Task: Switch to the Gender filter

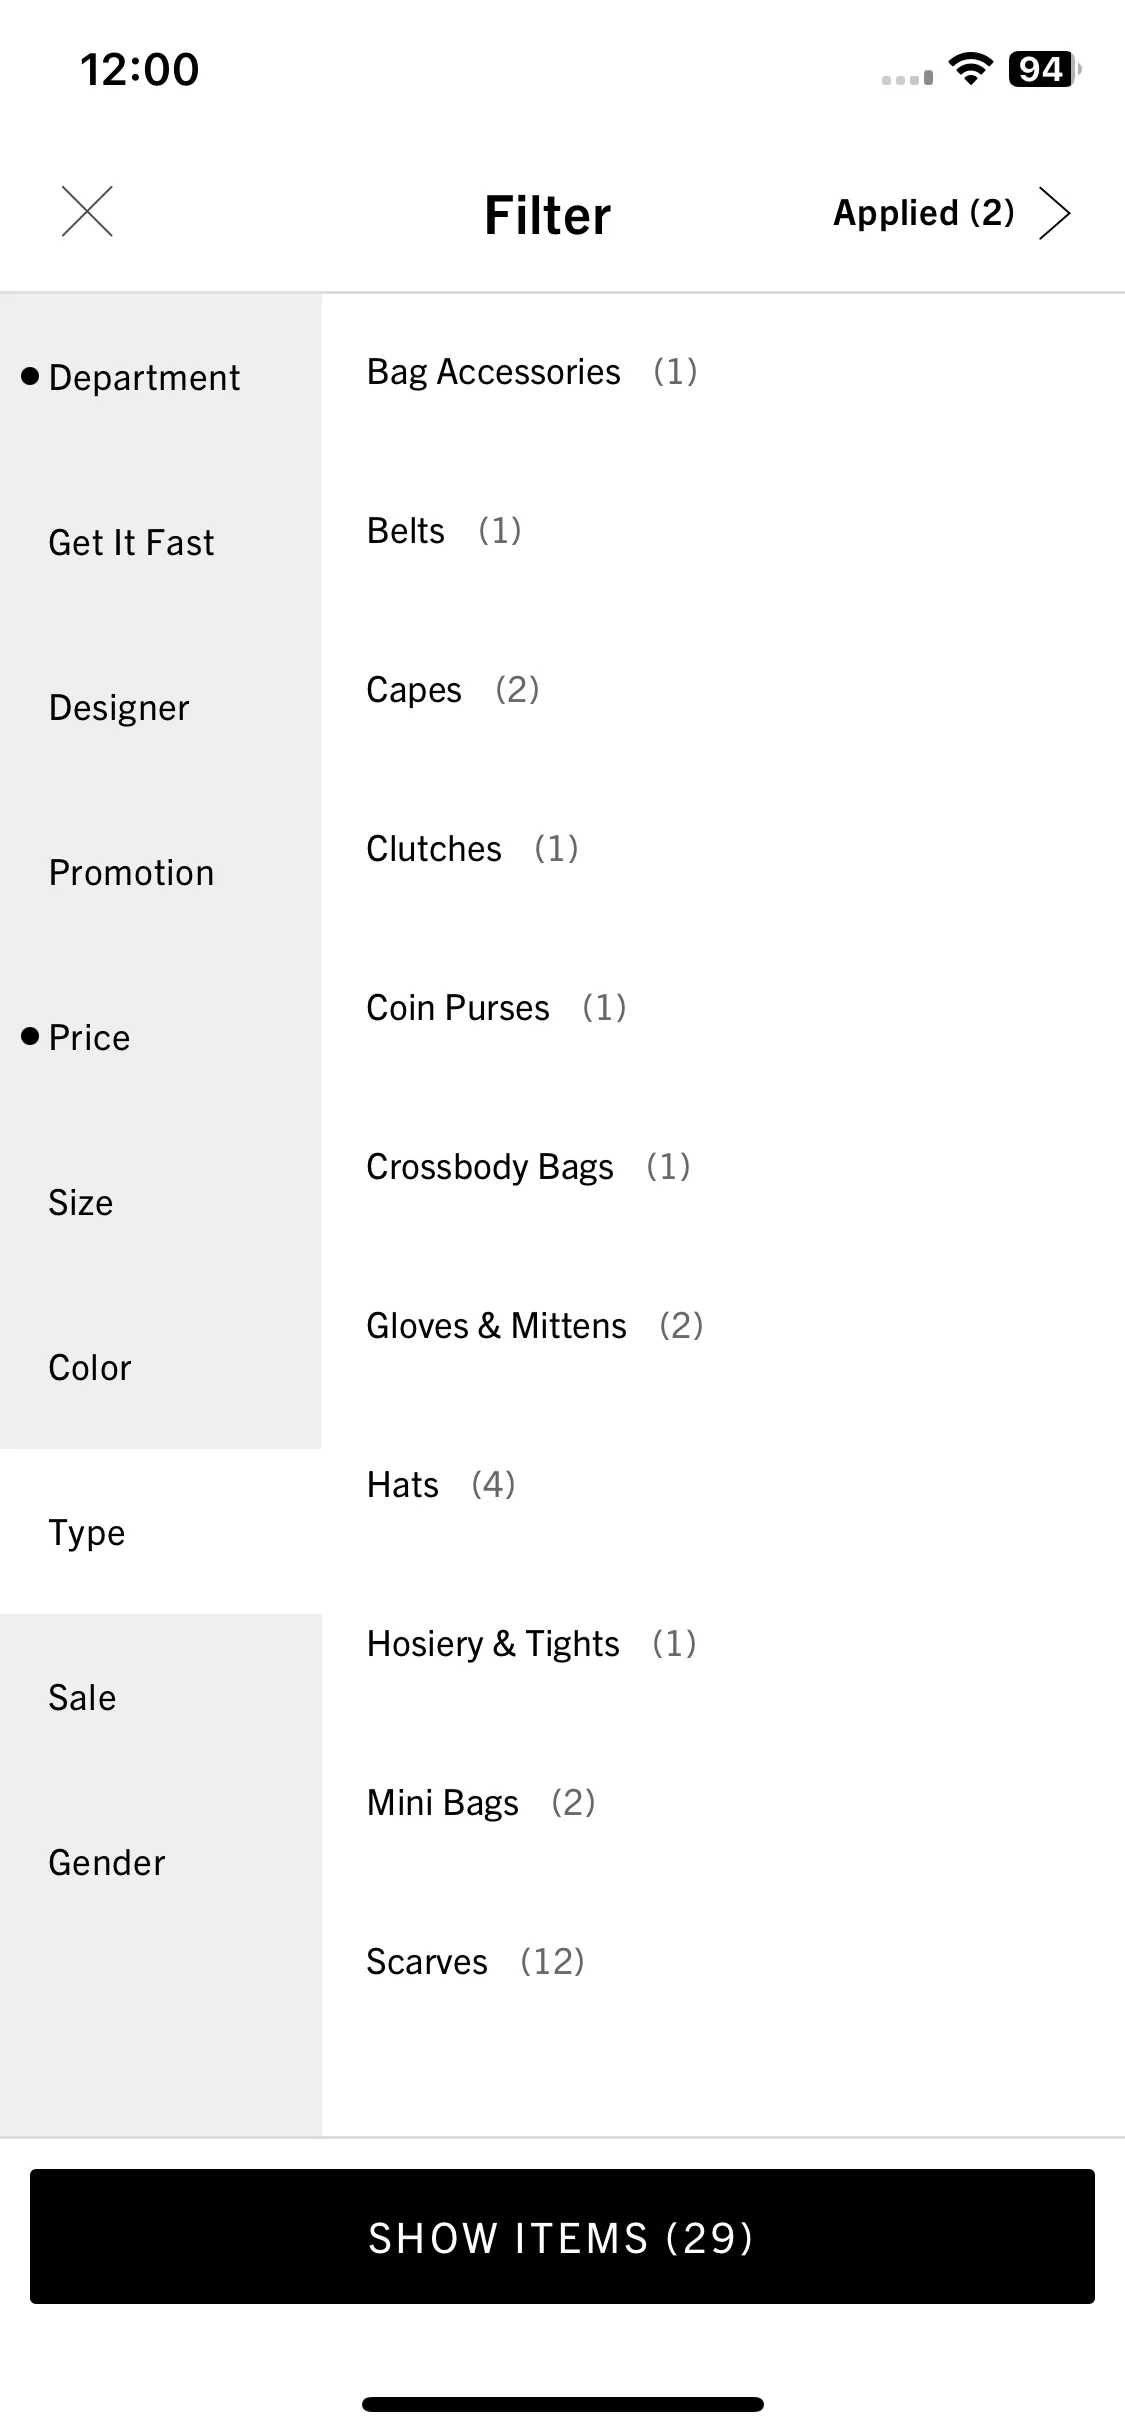Action: click(x=161, y=1862)
